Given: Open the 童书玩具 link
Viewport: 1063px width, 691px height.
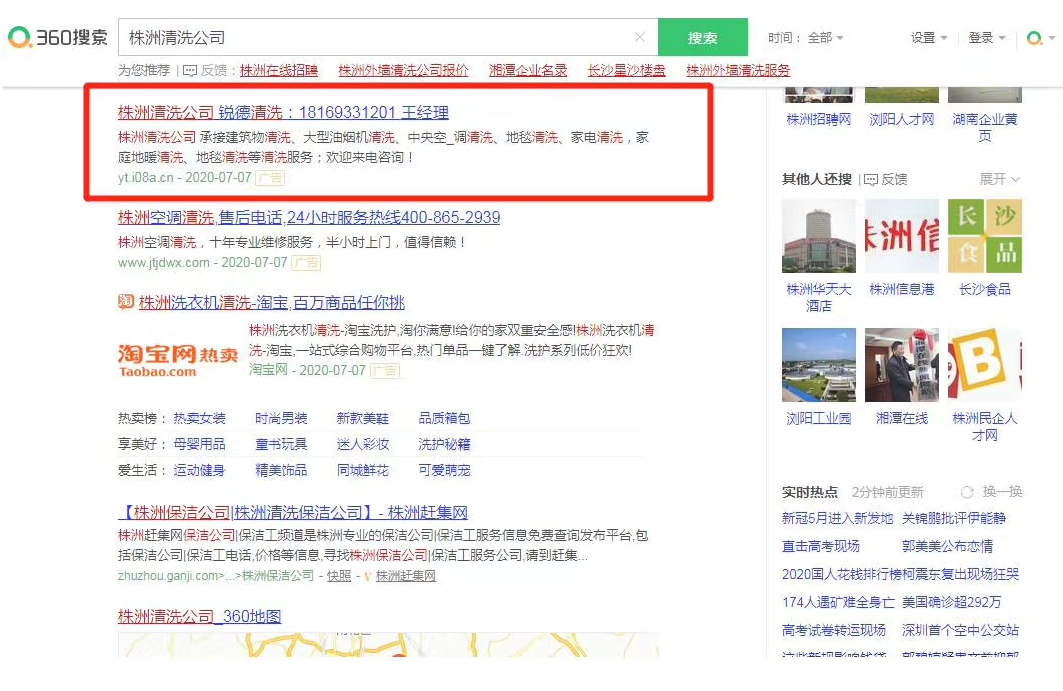Looking at the screenshot, I should [281, 444].
